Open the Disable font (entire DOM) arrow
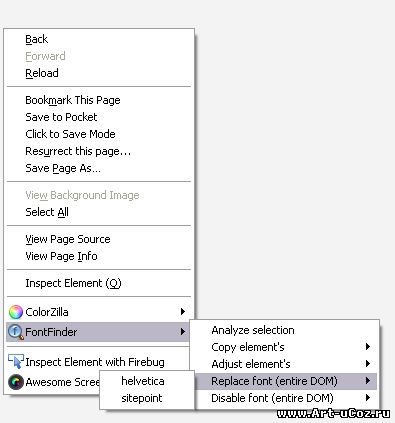 (x=368, y=398)
